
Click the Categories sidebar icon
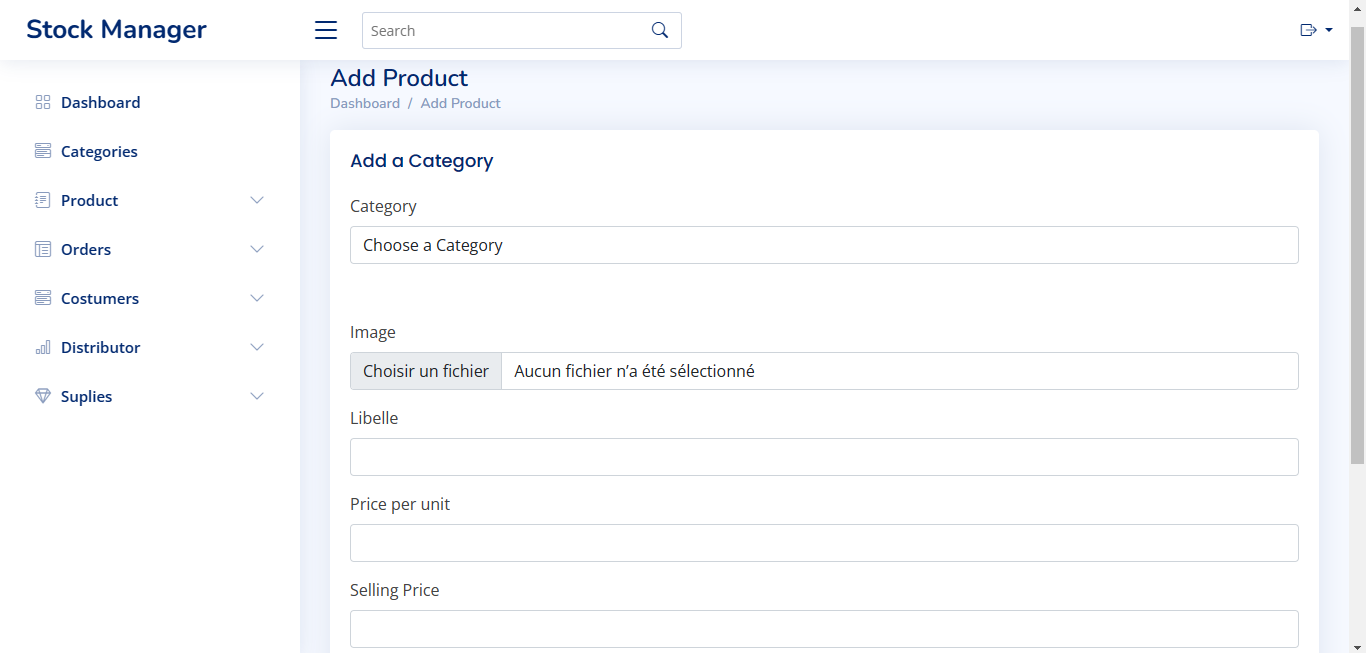click(42, 151)
